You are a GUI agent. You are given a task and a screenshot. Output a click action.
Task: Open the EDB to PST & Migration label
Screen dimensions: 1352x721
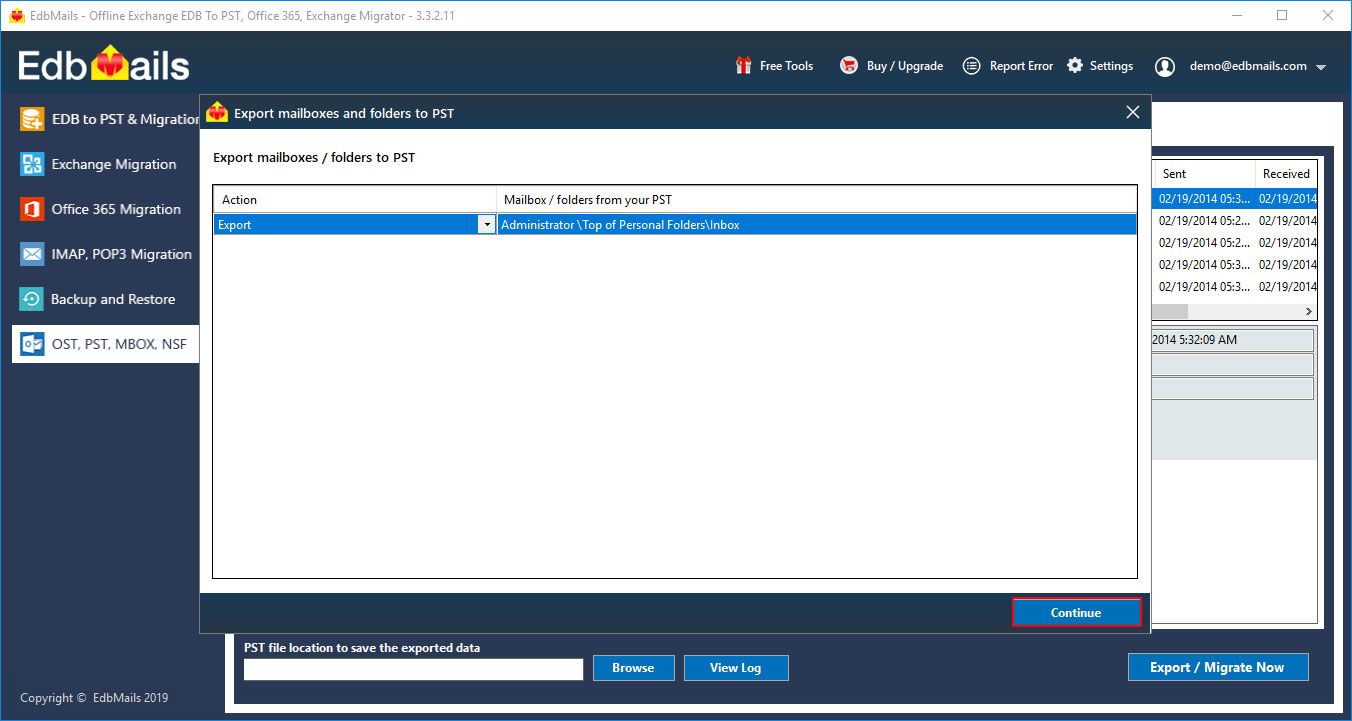[x=125, y=119]
